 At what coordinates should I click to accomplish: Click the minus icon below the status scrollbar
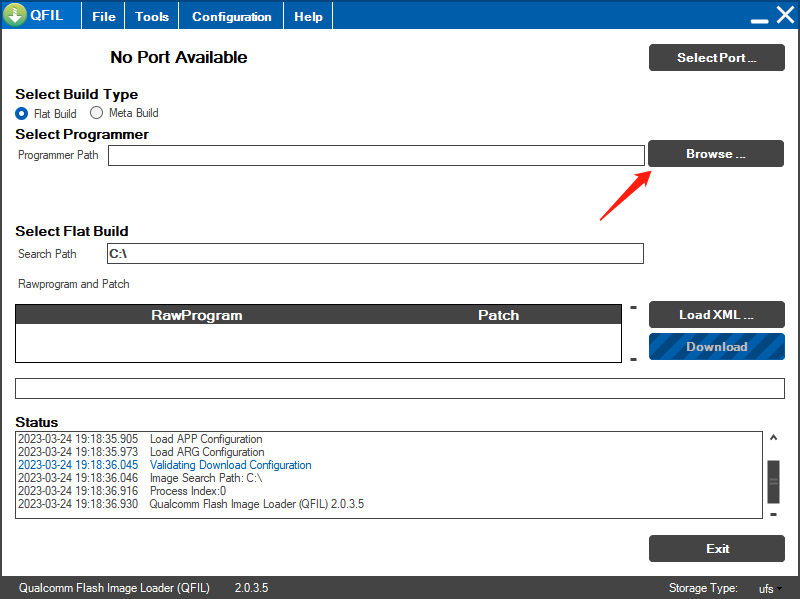point(773,514)
